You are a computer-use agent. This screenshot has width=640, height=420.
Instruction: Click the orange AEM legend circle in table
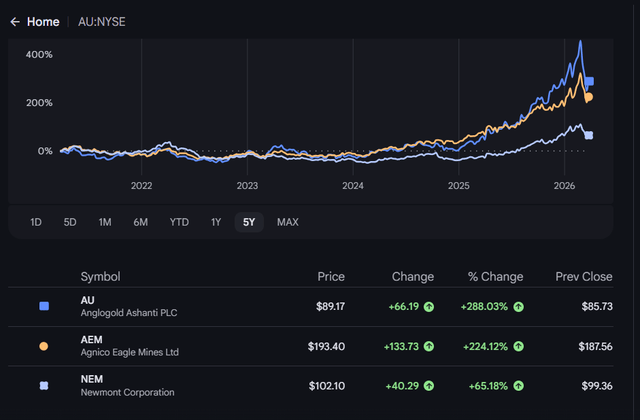[x=44, y=346]
